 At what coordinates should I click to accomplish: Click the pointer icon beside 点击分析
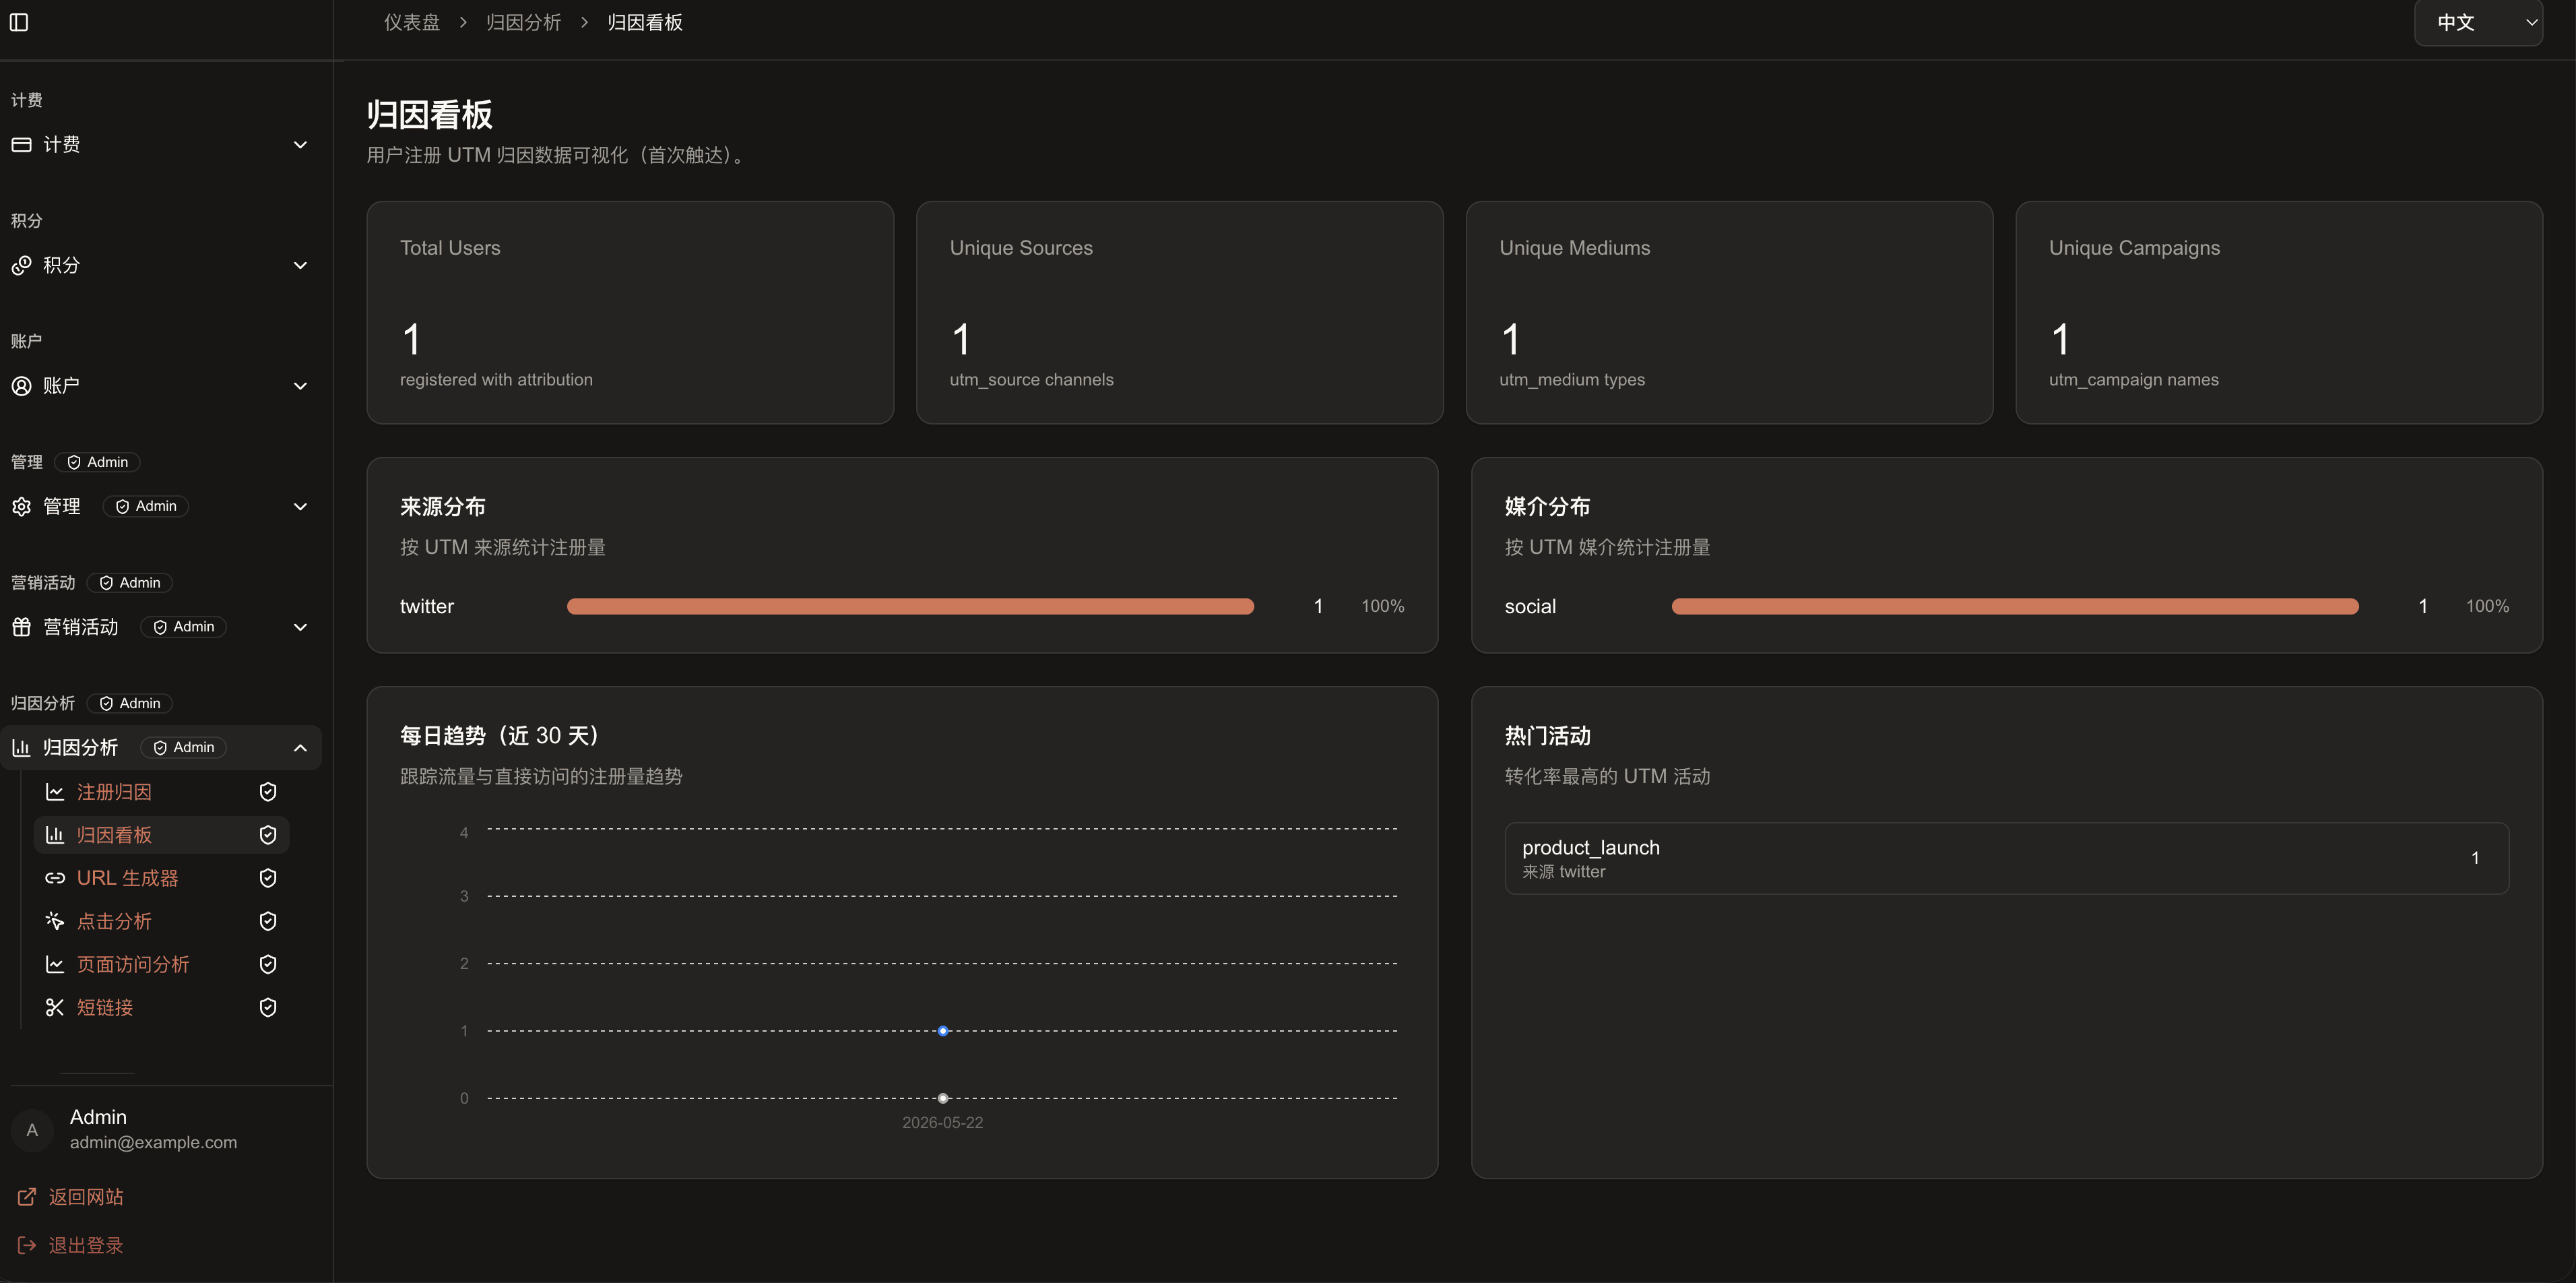(x=55, y=921)
